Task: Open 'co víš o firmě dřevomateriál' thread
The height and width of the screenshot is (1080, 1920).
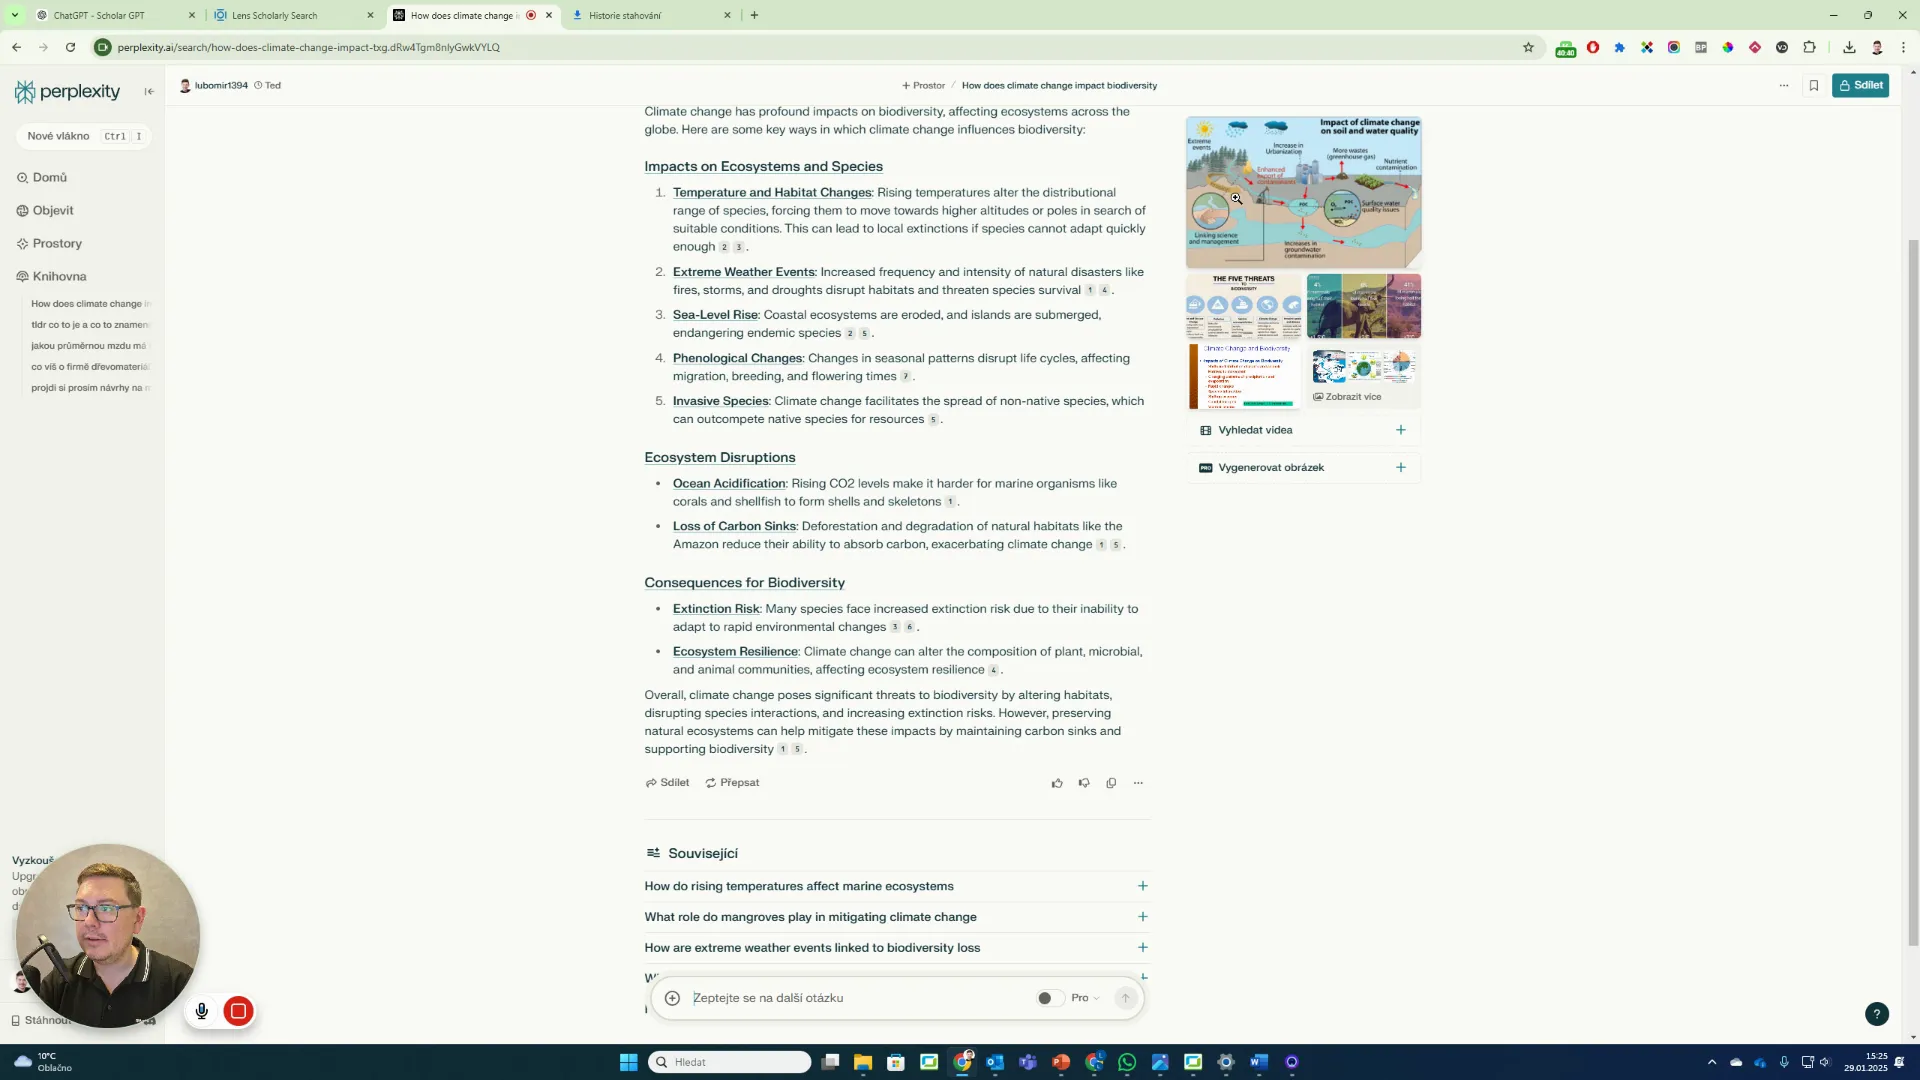Action: click(90, 367)
